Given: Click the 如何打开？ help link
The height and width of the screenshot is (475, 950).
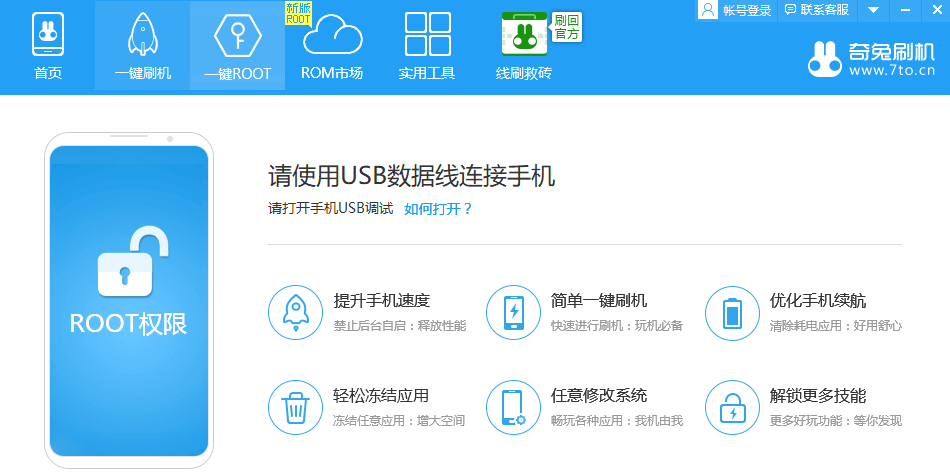Looking at the screenshot, I should 438,209.
